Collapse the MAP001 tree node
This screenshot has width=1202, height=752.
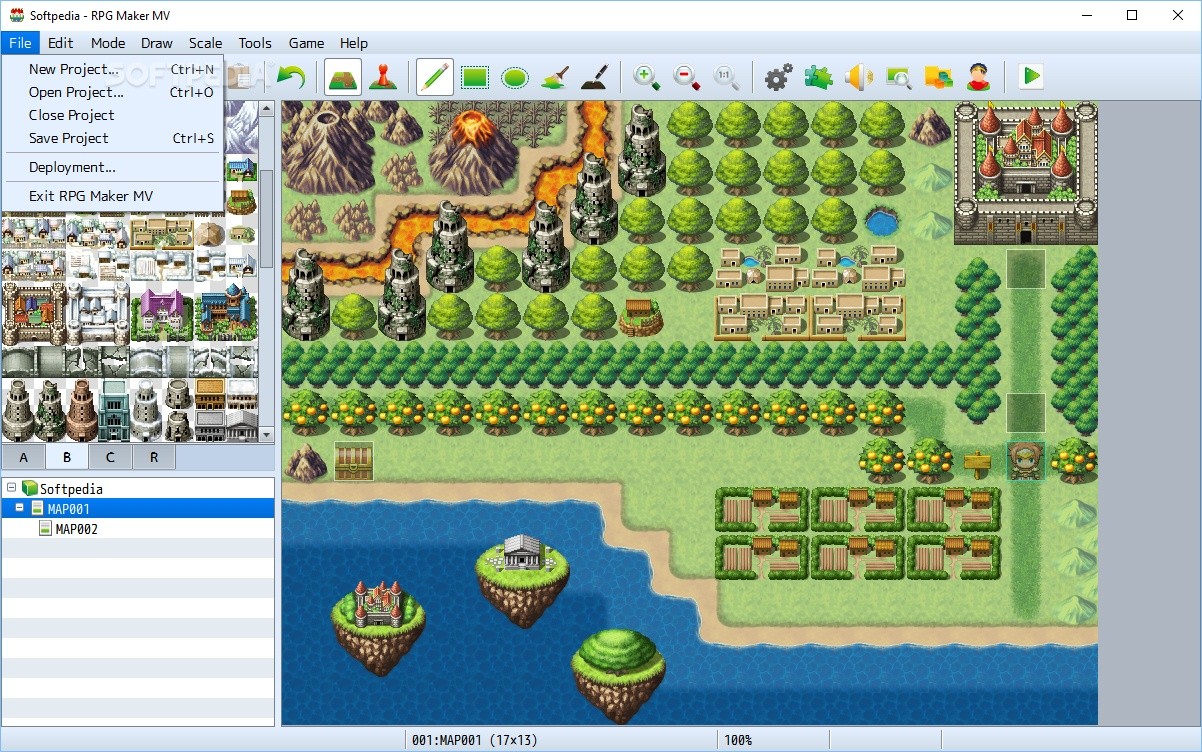[x=19, y=509]
